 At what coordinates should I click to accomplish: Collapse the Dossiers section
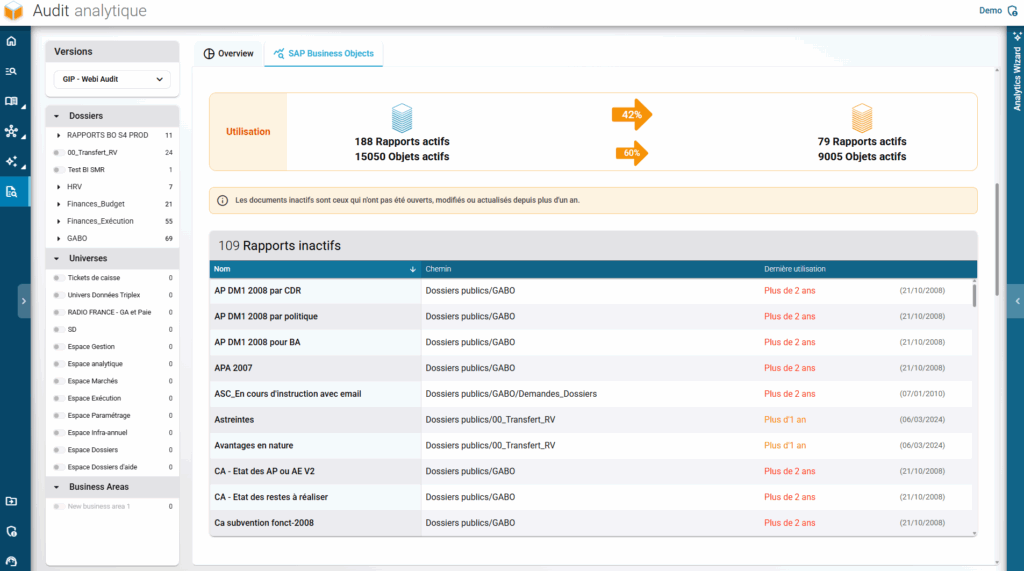(57, 116)
